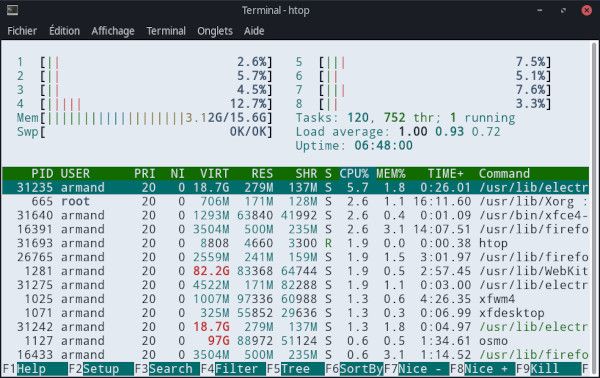
Task: Select the xfdesktop process row
Action: click(x=295, y=313)
